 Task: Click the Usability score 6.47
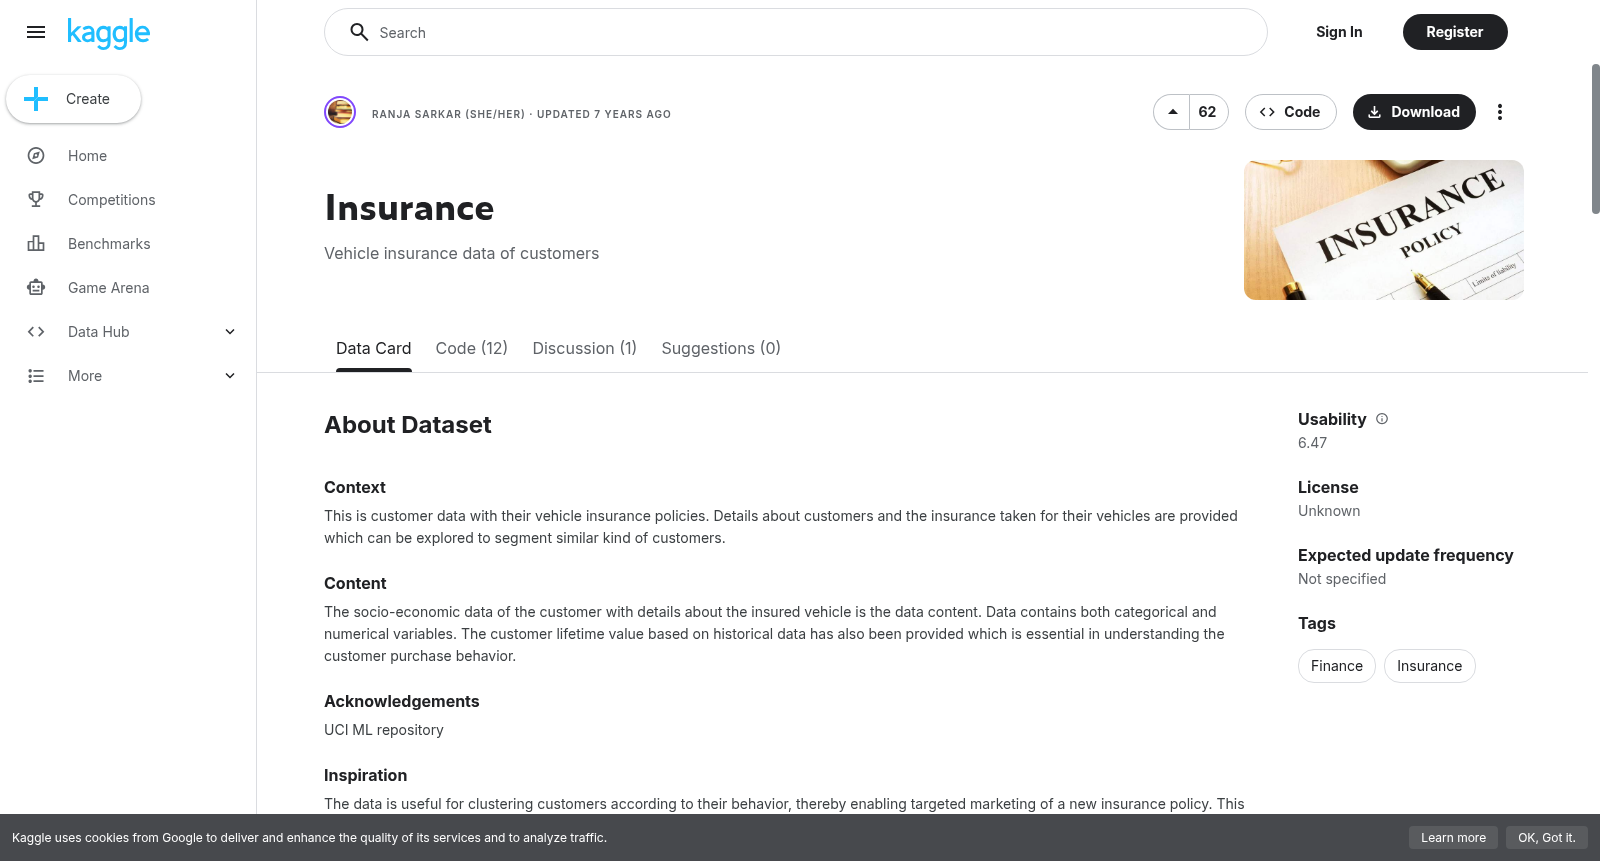coord(1312,443)
